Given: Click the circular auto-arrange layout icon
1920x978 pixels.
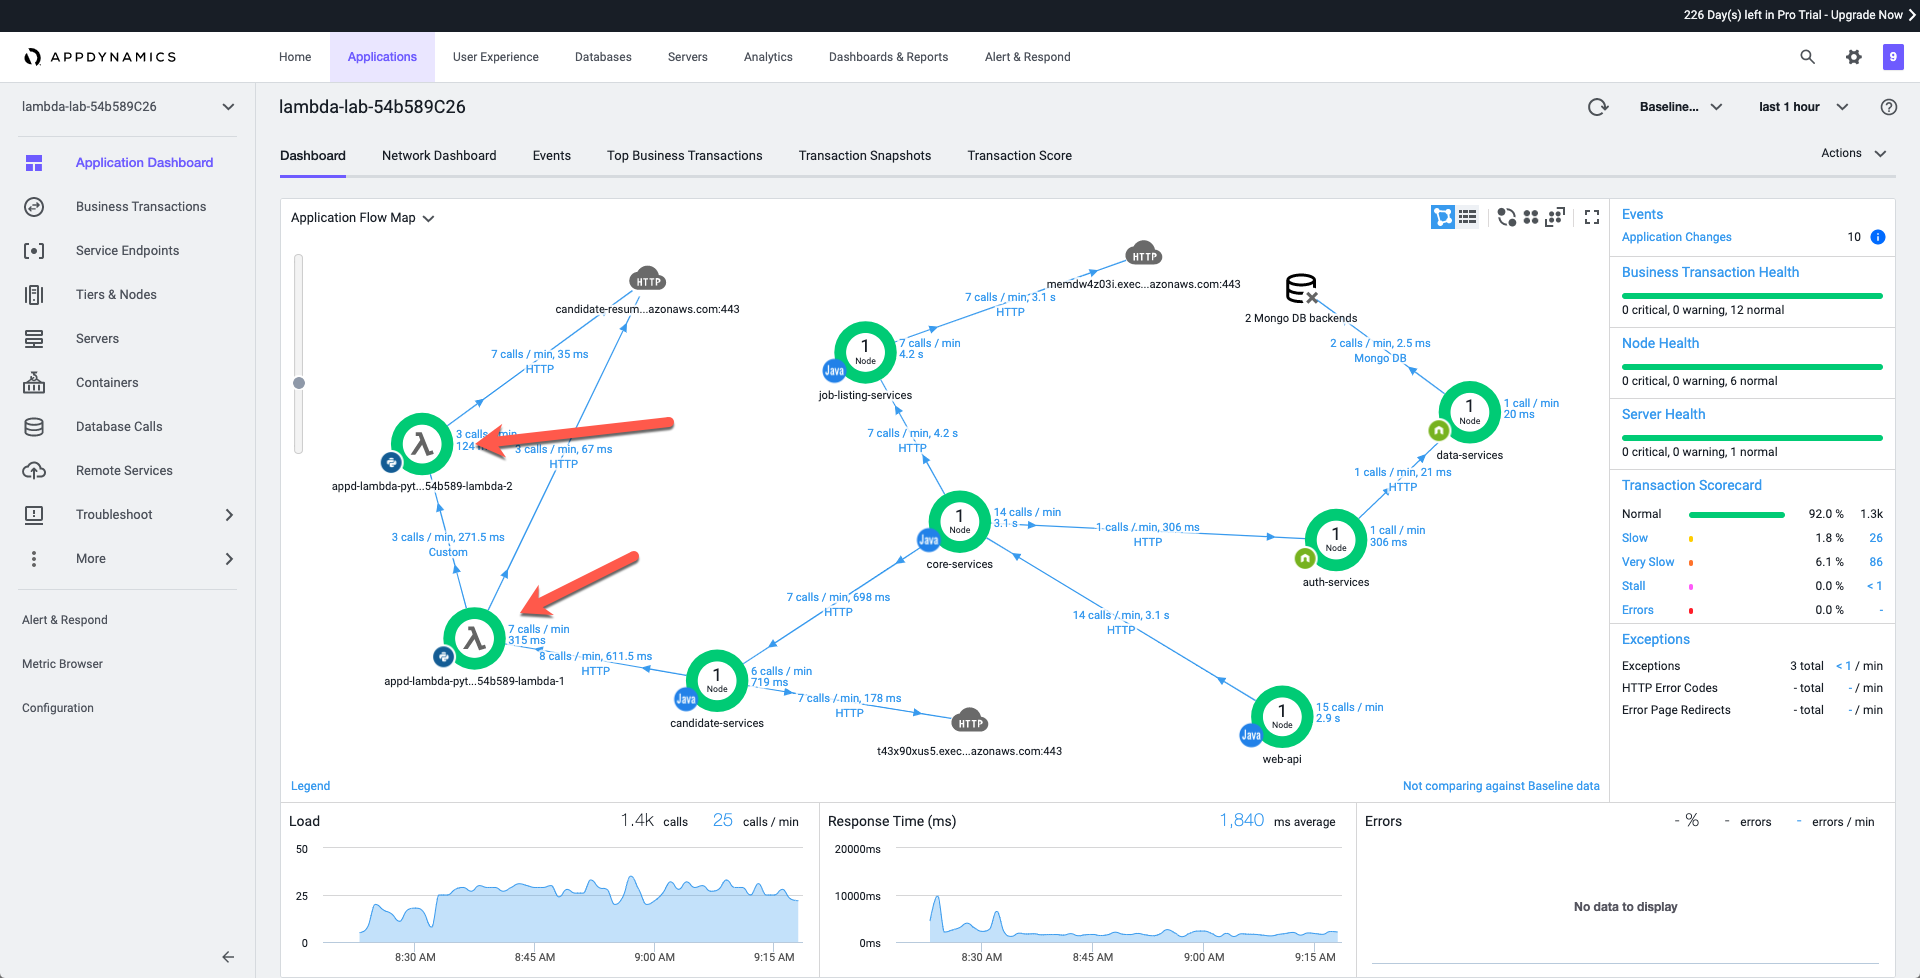Looking at the screenshot, I should click(1506, 217).
